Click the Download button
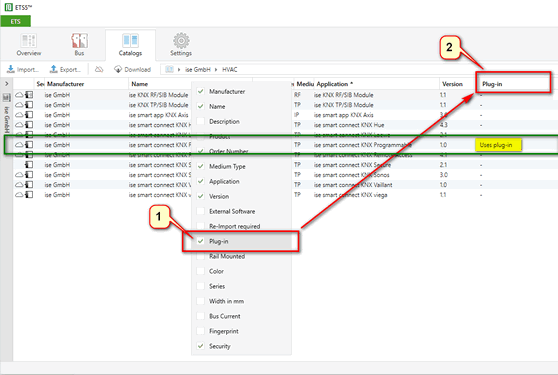 (132, 69)
